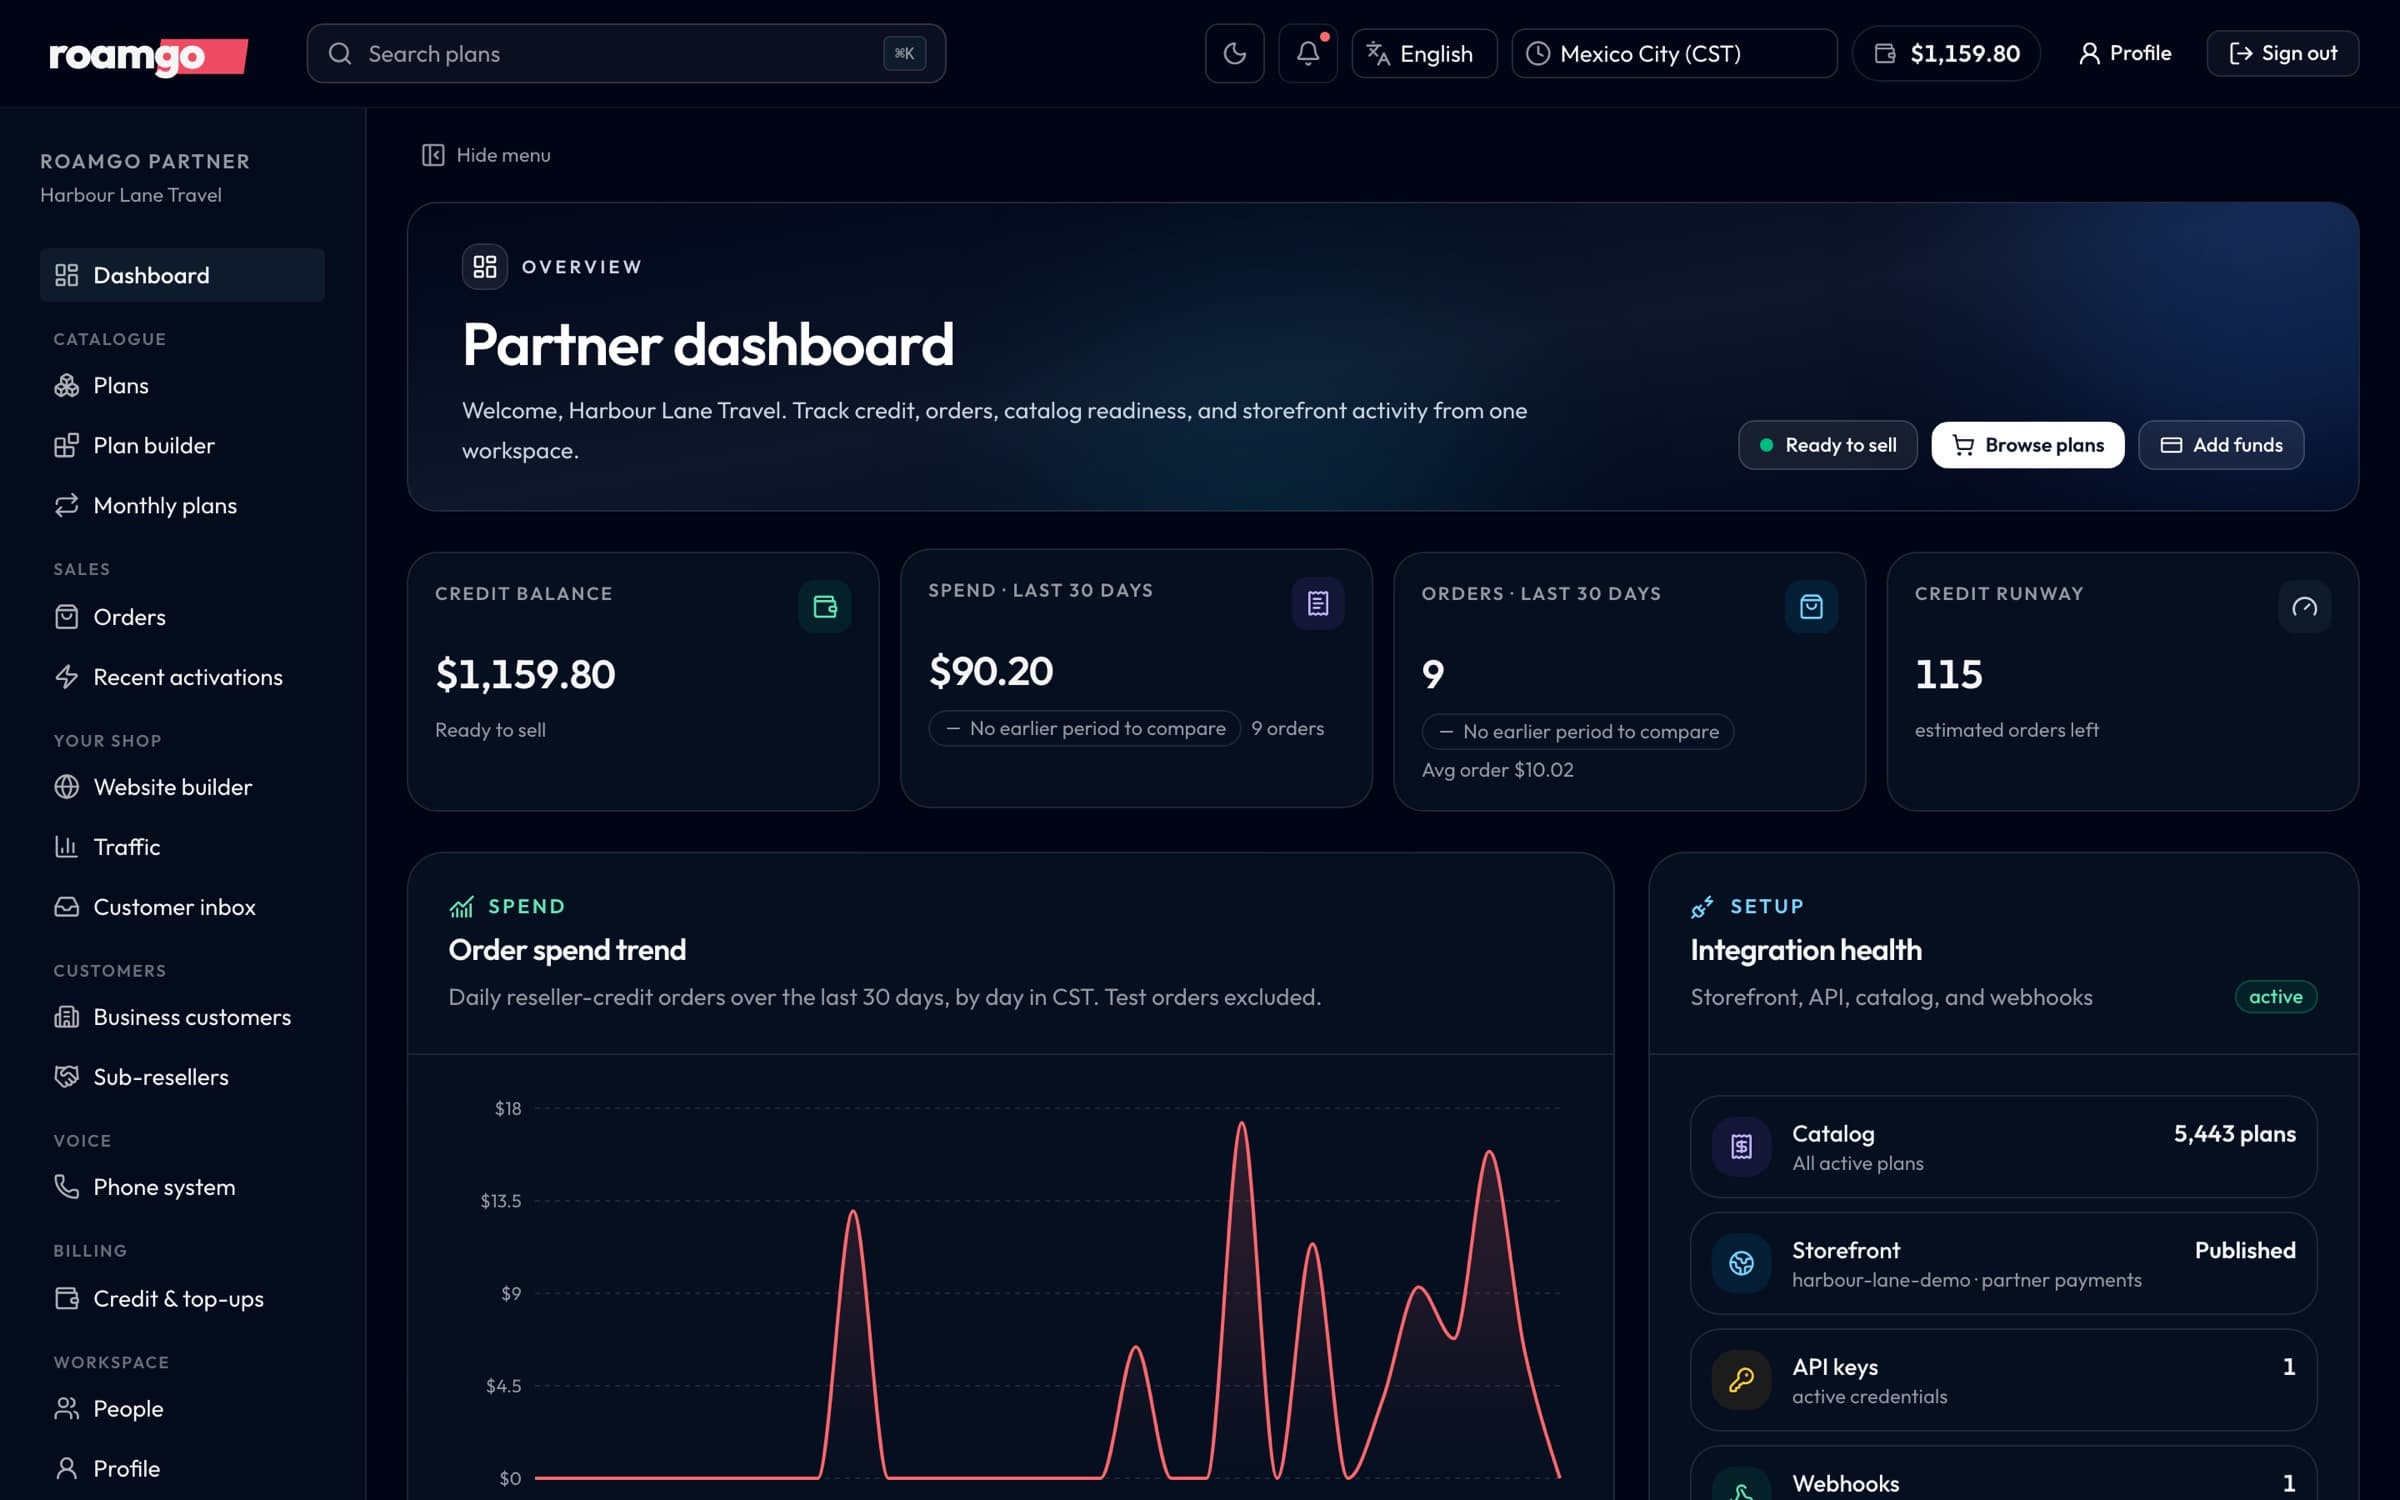This screenshot has height=1500, width=2400.
Task: Open Profile from the top bar
Action: point(2125,53)
